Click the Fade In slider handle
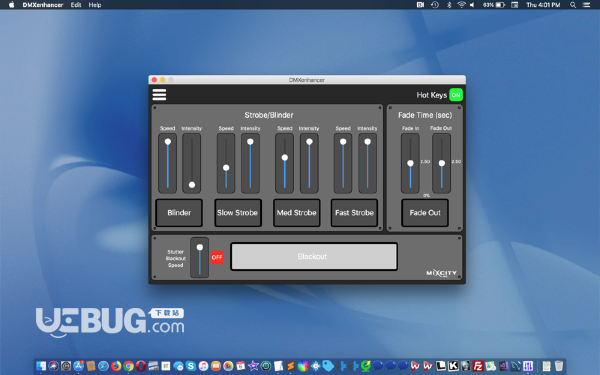The height and width of the screenshot is (375, 600). point(410,163)
